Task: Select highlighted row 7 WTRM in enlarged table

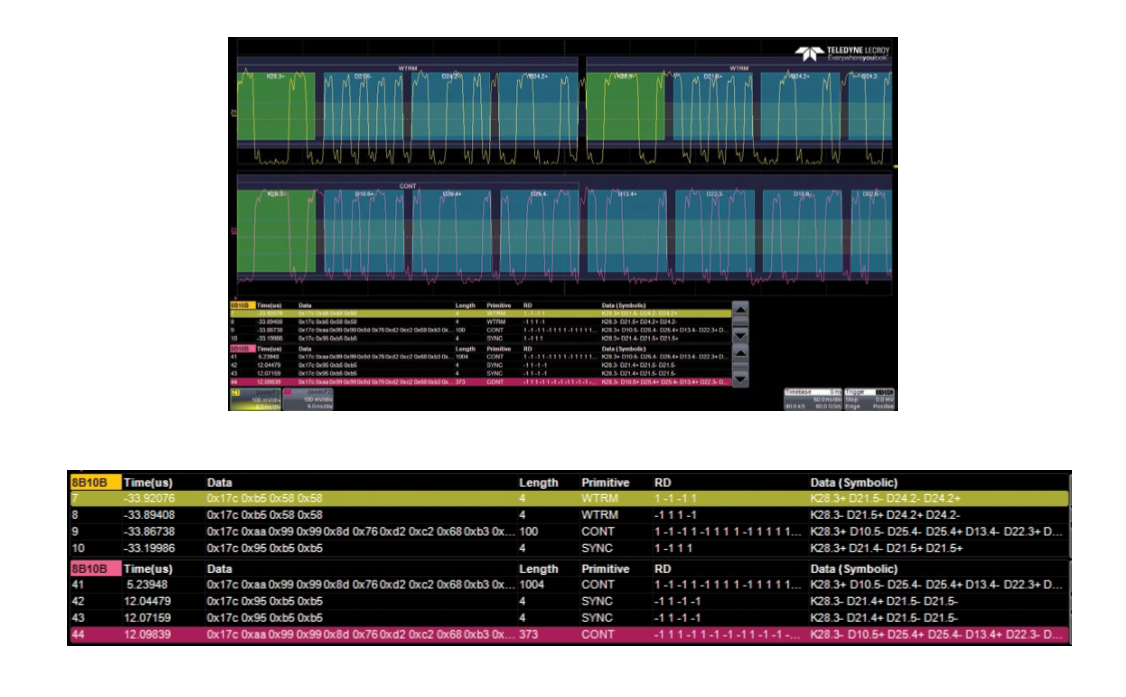Action: pyautogui.click(x=568, y=497)
